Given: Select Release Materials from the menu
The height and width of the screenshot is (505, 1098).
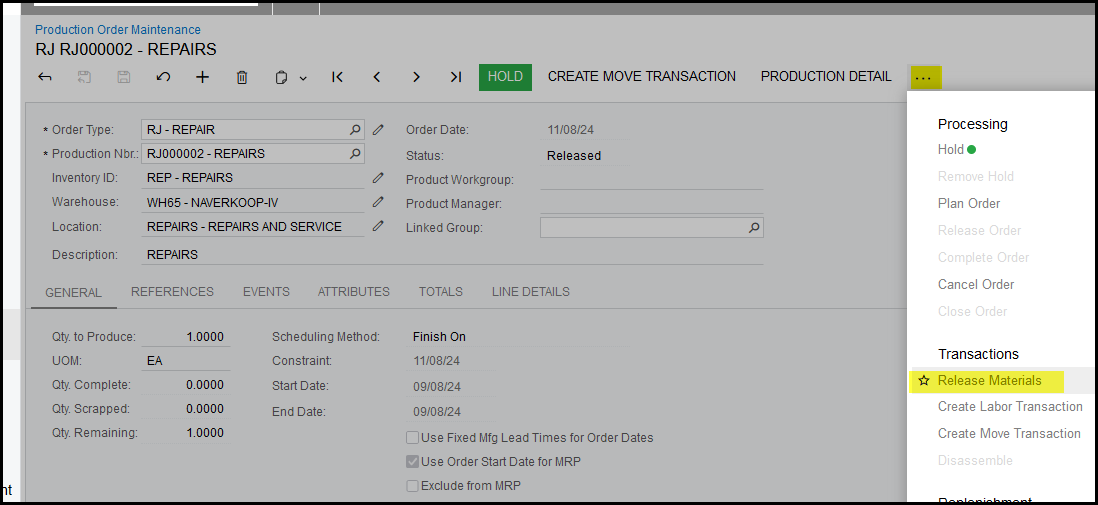Looking at the screenshot, I should [989, 381].
